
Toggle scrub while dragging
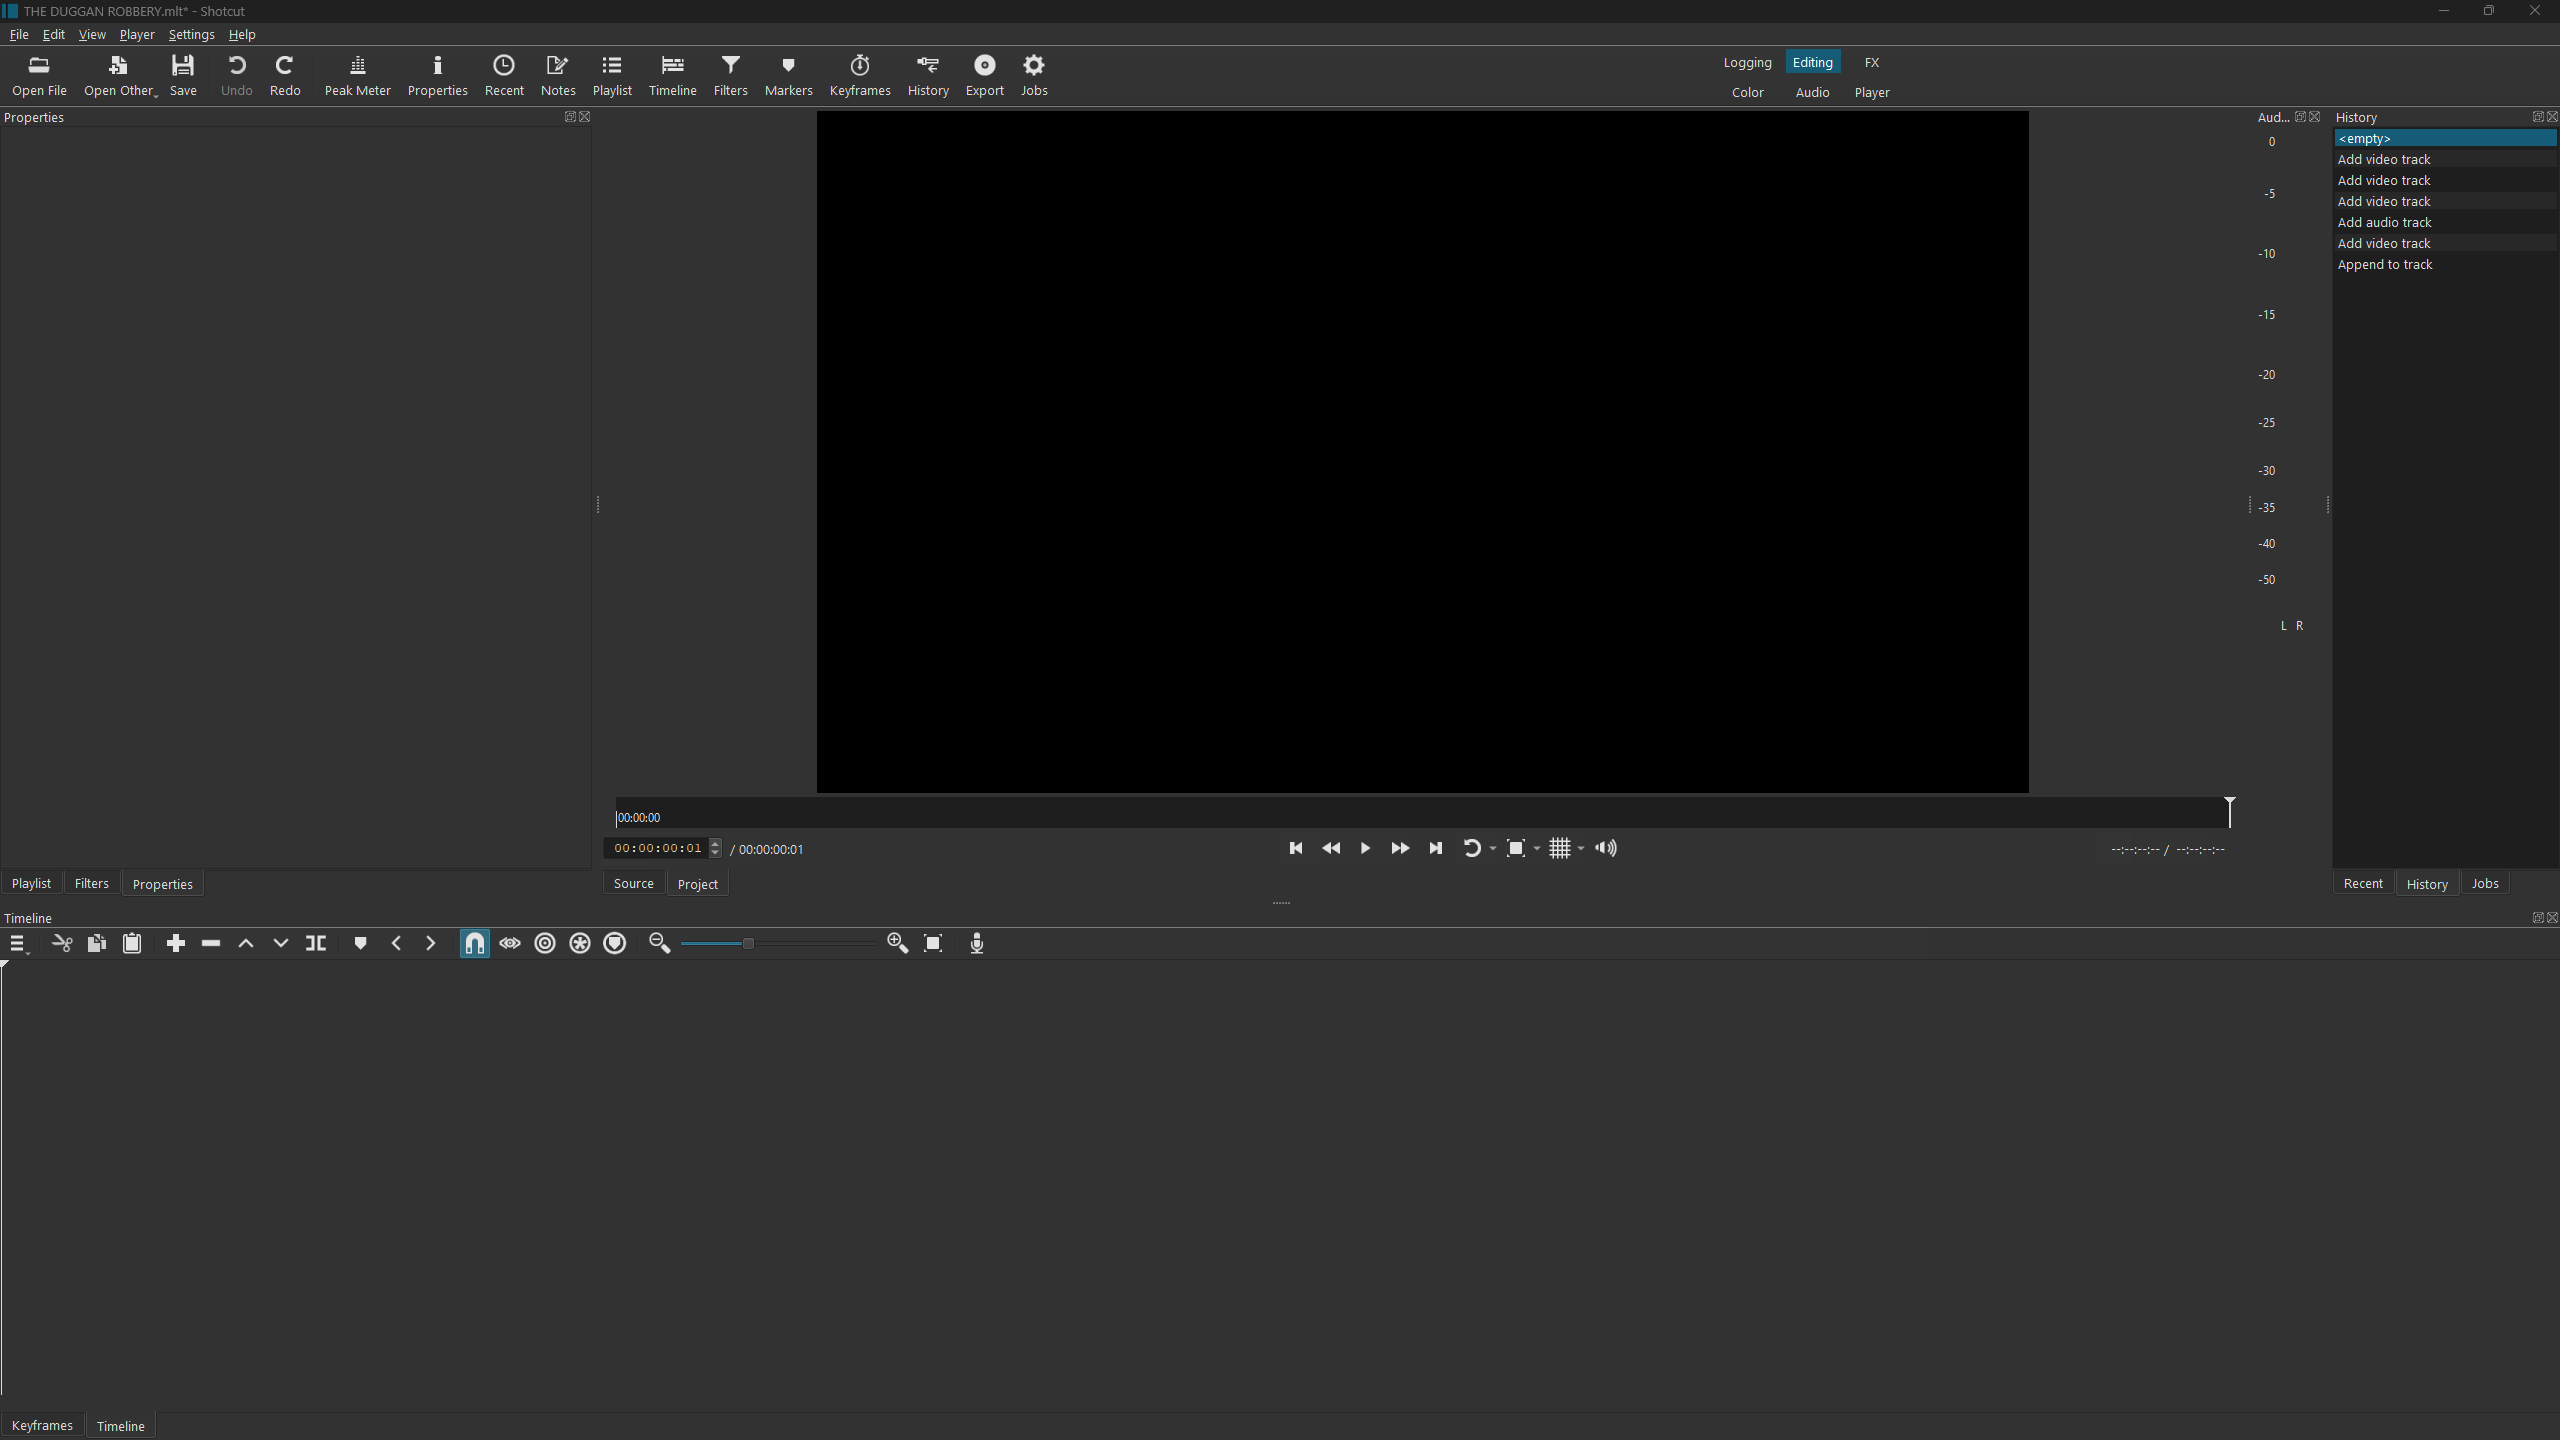510,943
